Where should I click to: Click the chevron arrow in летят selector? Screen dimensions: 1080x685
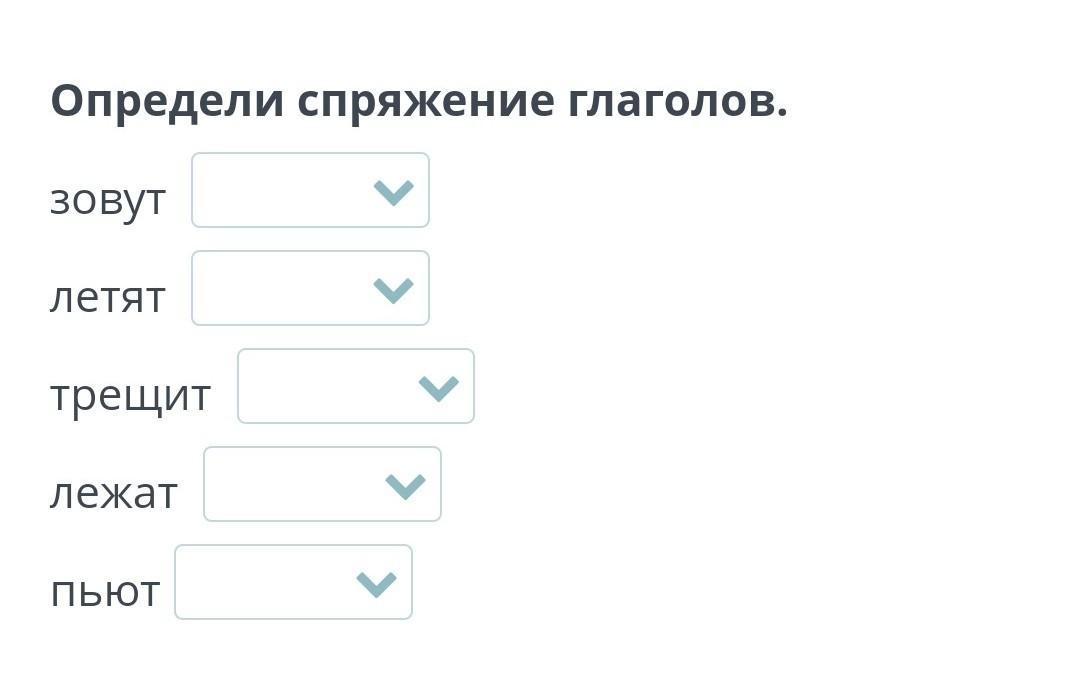[x=393, y=289]
